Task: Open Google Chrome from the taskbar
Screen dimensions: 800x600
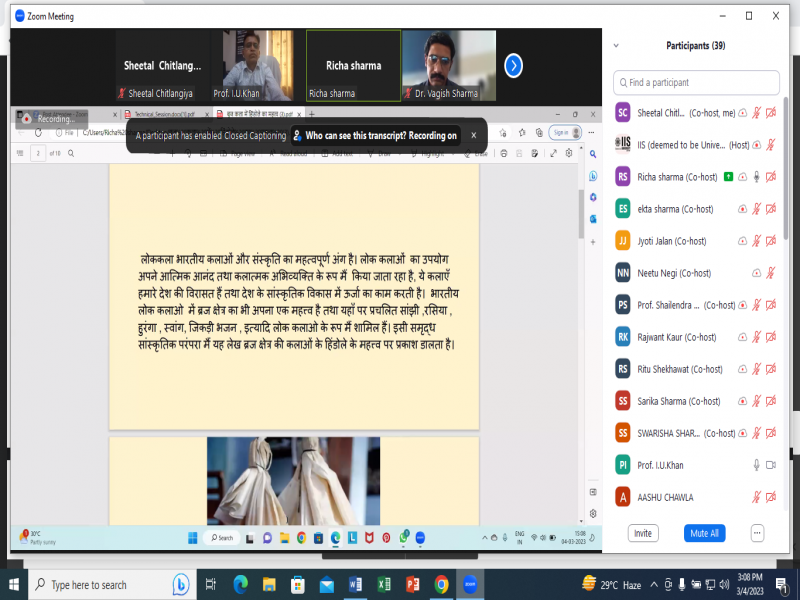Action: 441,584
